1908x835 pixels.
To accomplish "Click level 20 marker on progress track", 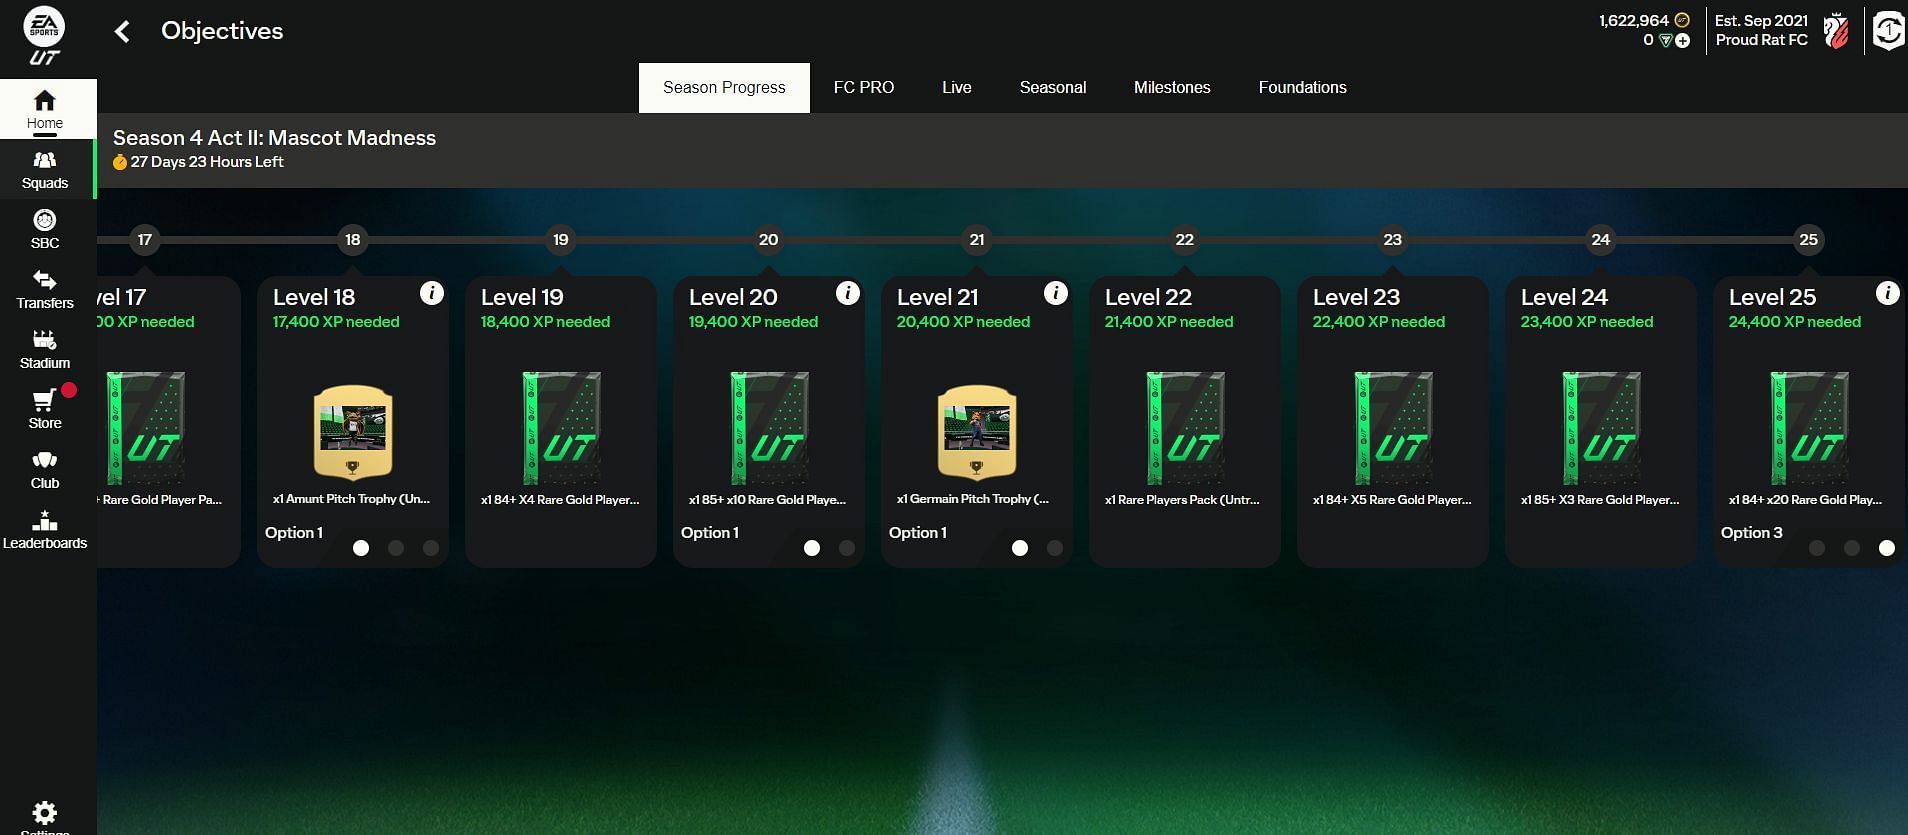I will pyautogui.click(x=769, y=240).
